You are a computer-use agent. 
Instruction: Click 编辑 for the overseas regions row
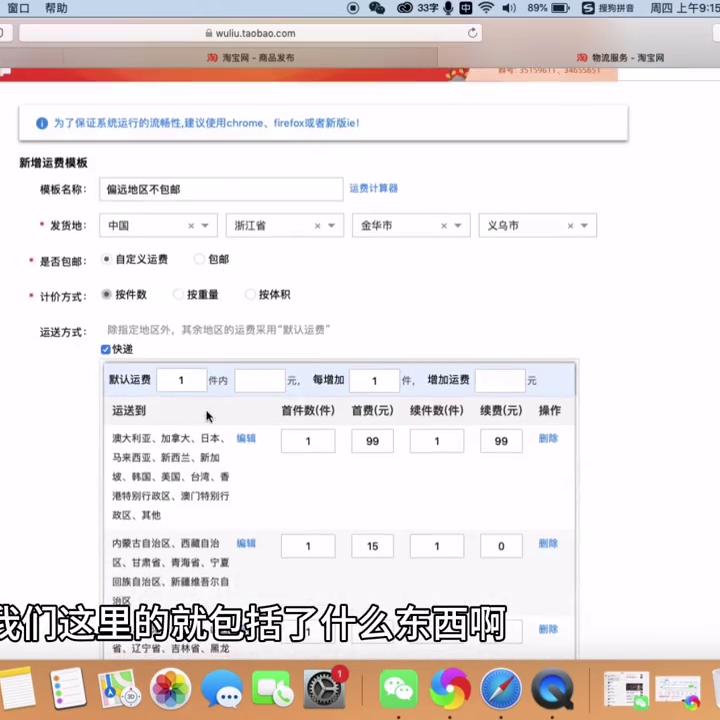pyautogui.click(x=246, y=438)
